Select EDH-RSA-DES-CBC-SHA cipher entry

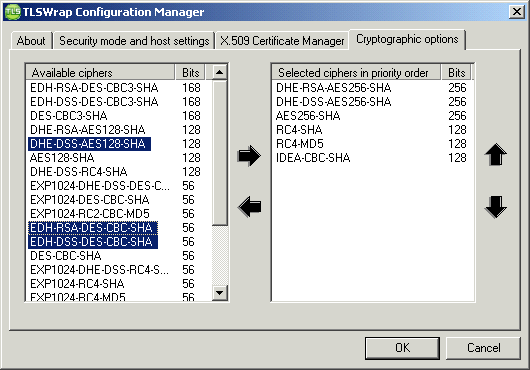[93, 228]
